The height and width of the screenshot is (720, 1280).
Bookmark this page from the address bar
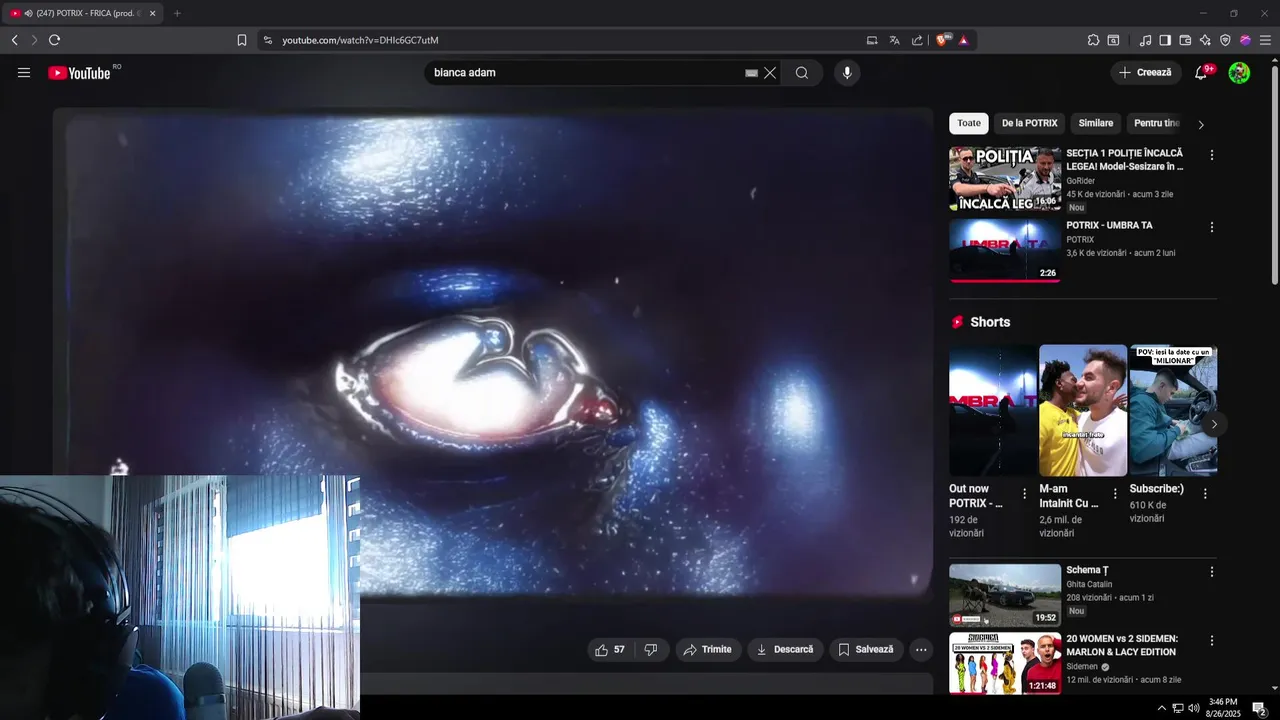pyautogui.click(x=242, y=40)
